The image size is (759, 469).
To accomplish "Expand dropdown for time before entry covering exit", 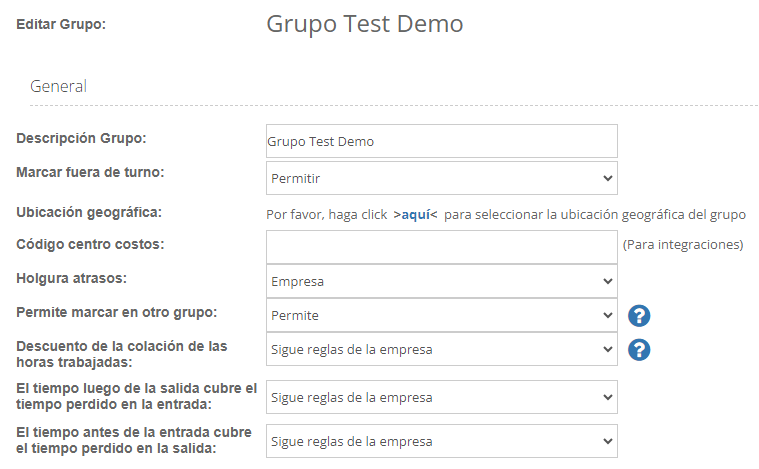I will point(441,441).
